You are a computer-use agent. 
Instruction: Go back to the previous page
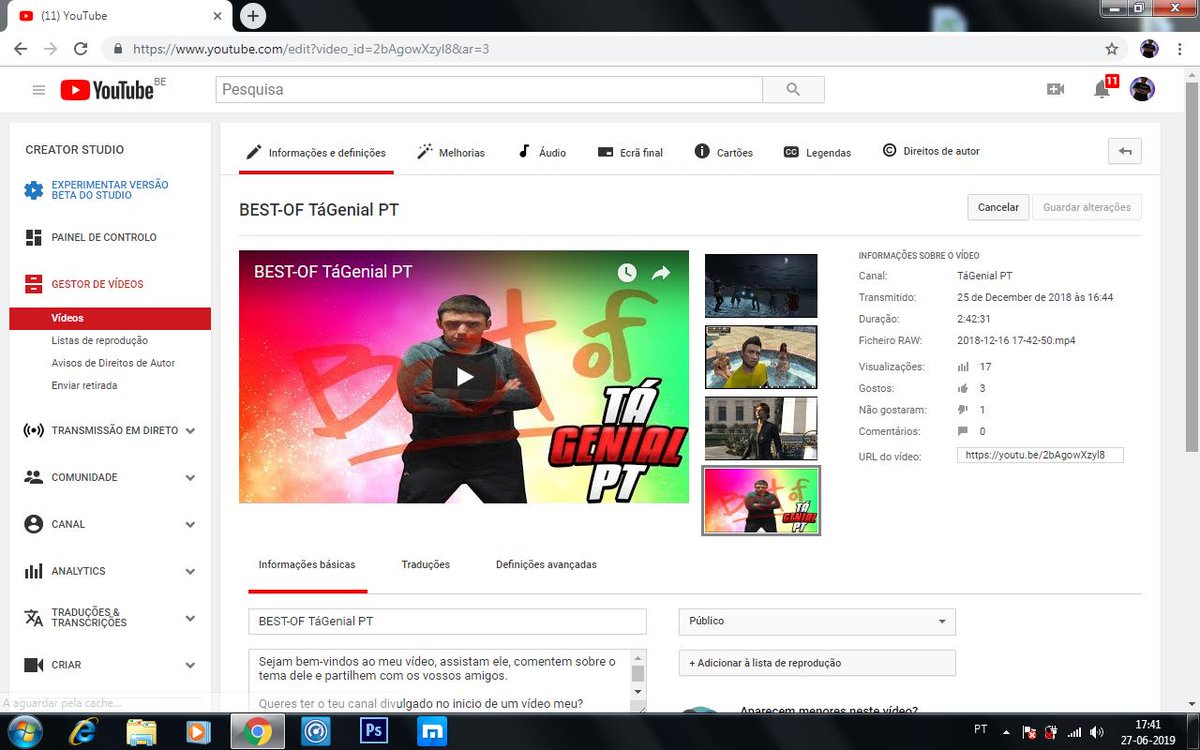coord(21,48)
